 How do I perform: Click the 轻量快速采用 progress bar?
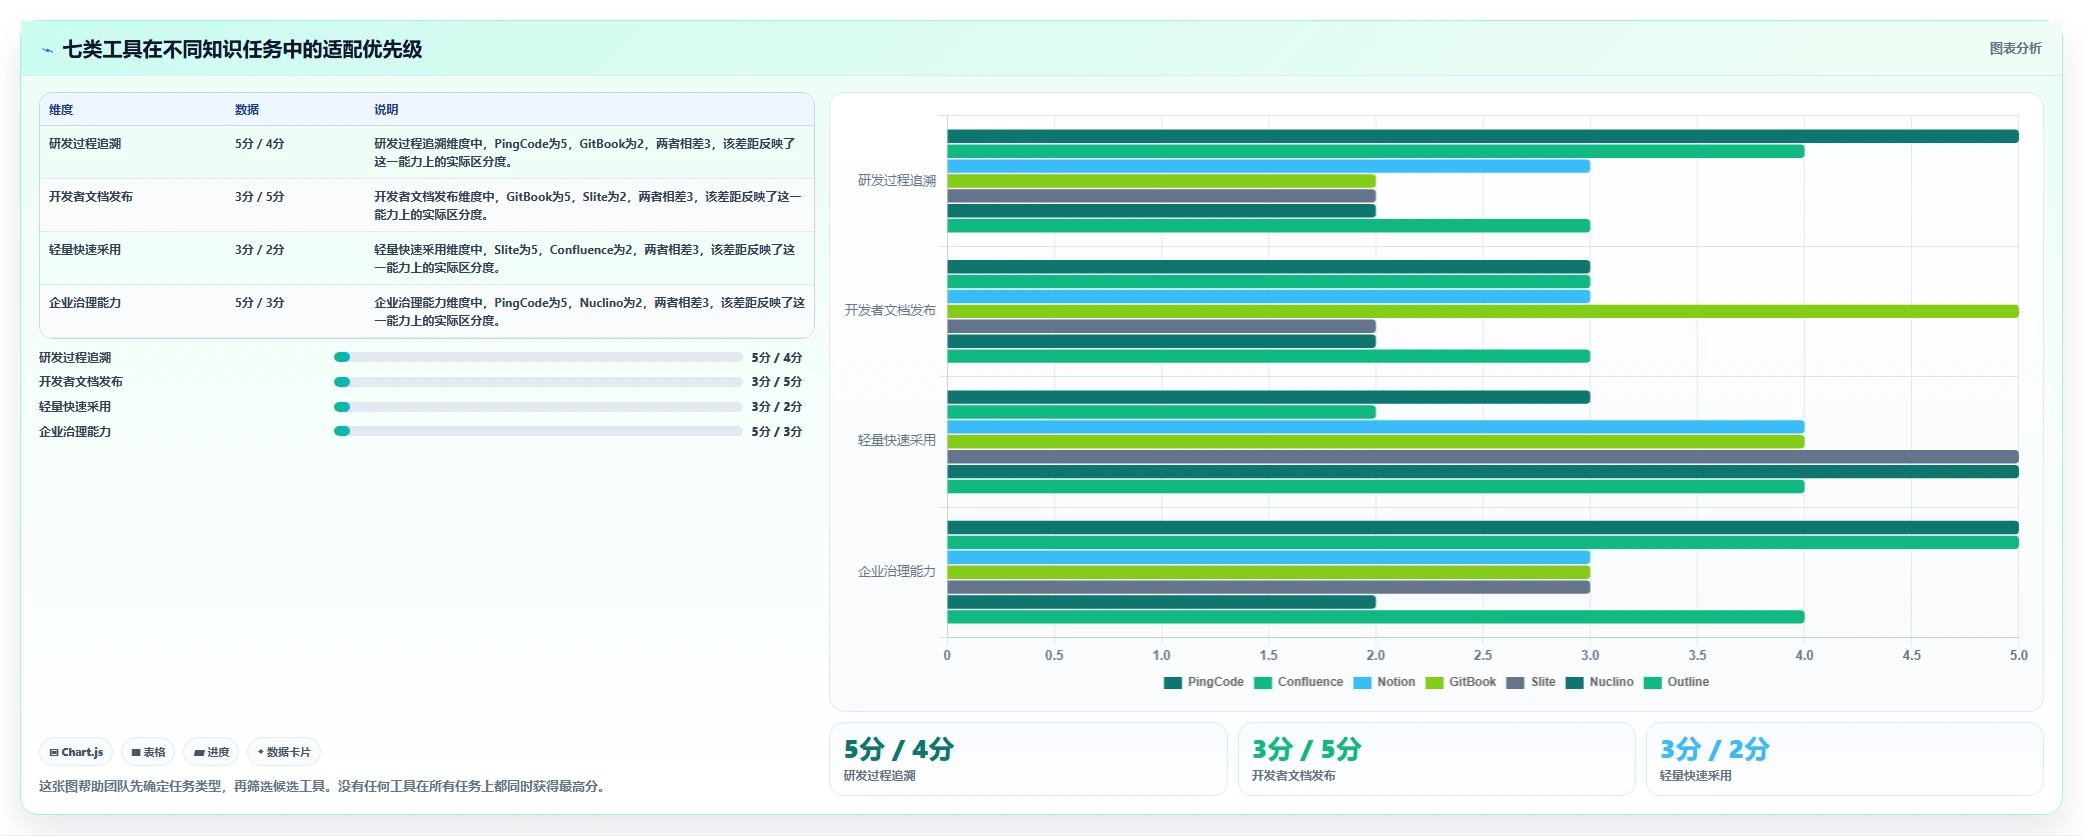pos(538,407)
